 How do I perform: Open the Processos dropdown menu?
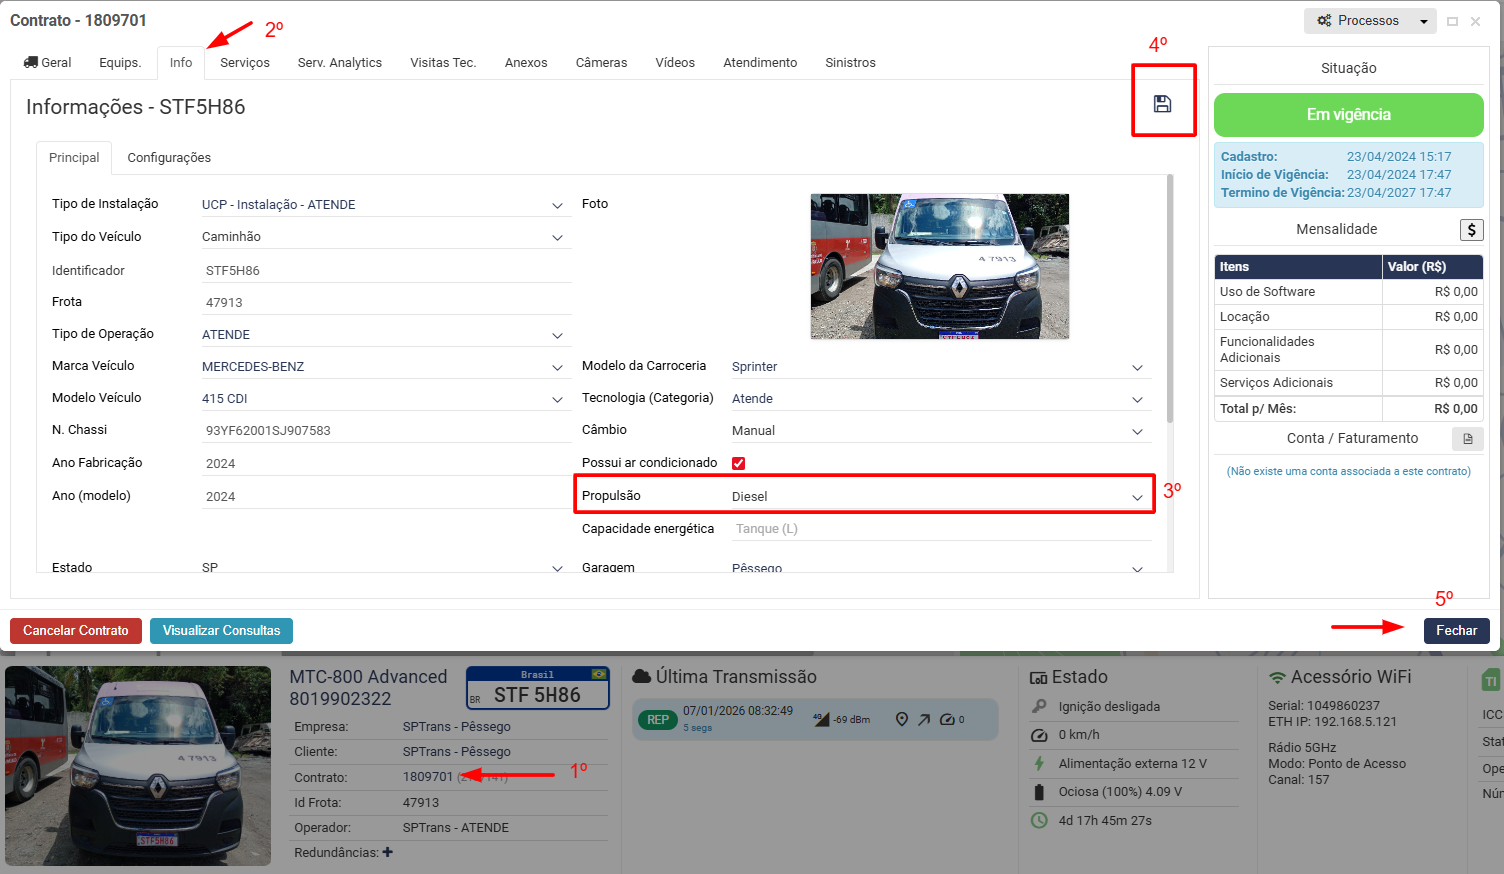(x=1369, y=21)
